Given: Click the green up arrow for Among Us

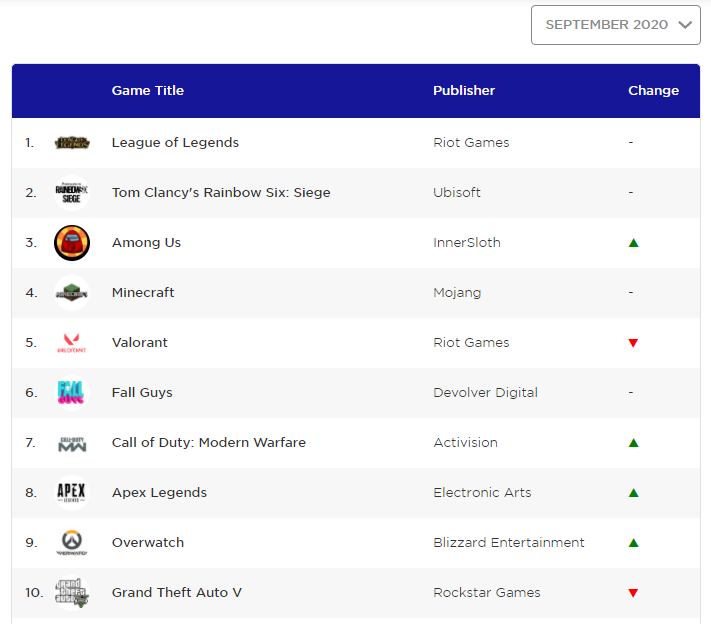Looking at the screenshot, I should tap(633, 243).
